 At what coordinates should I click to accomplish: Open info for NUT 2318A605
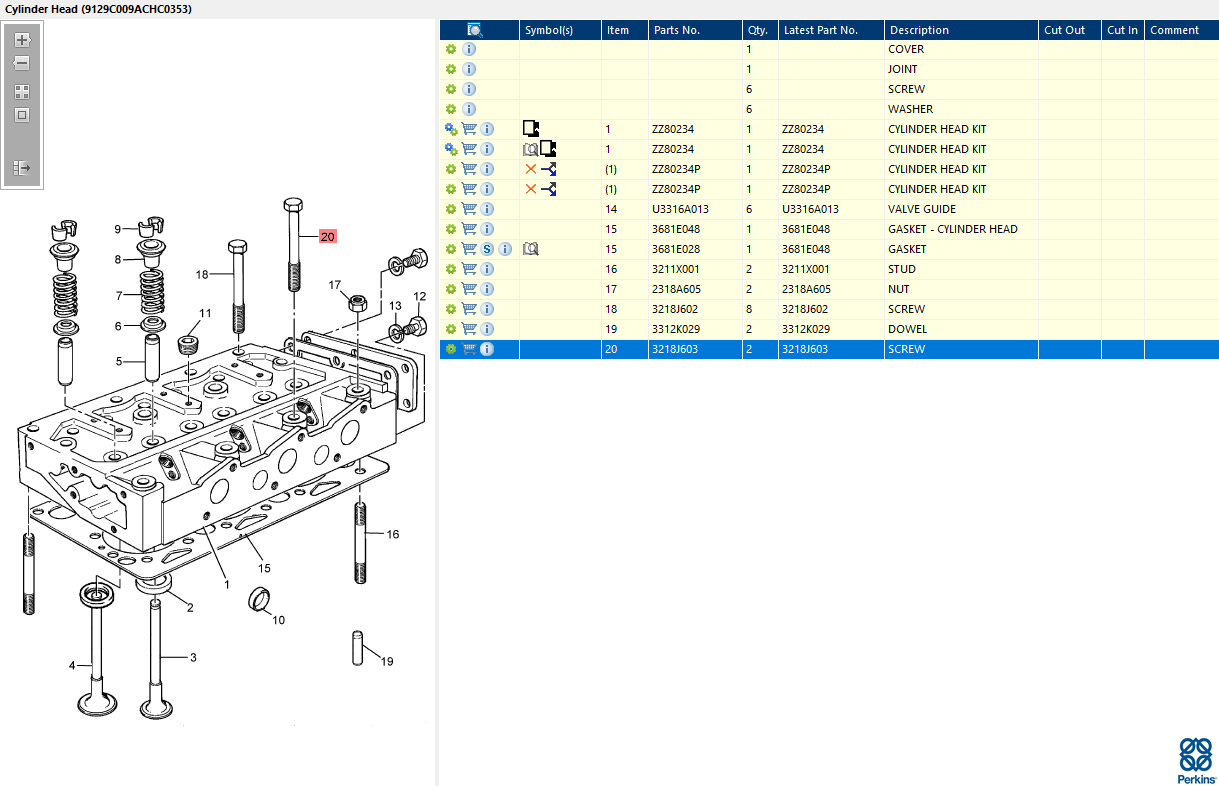487,289
